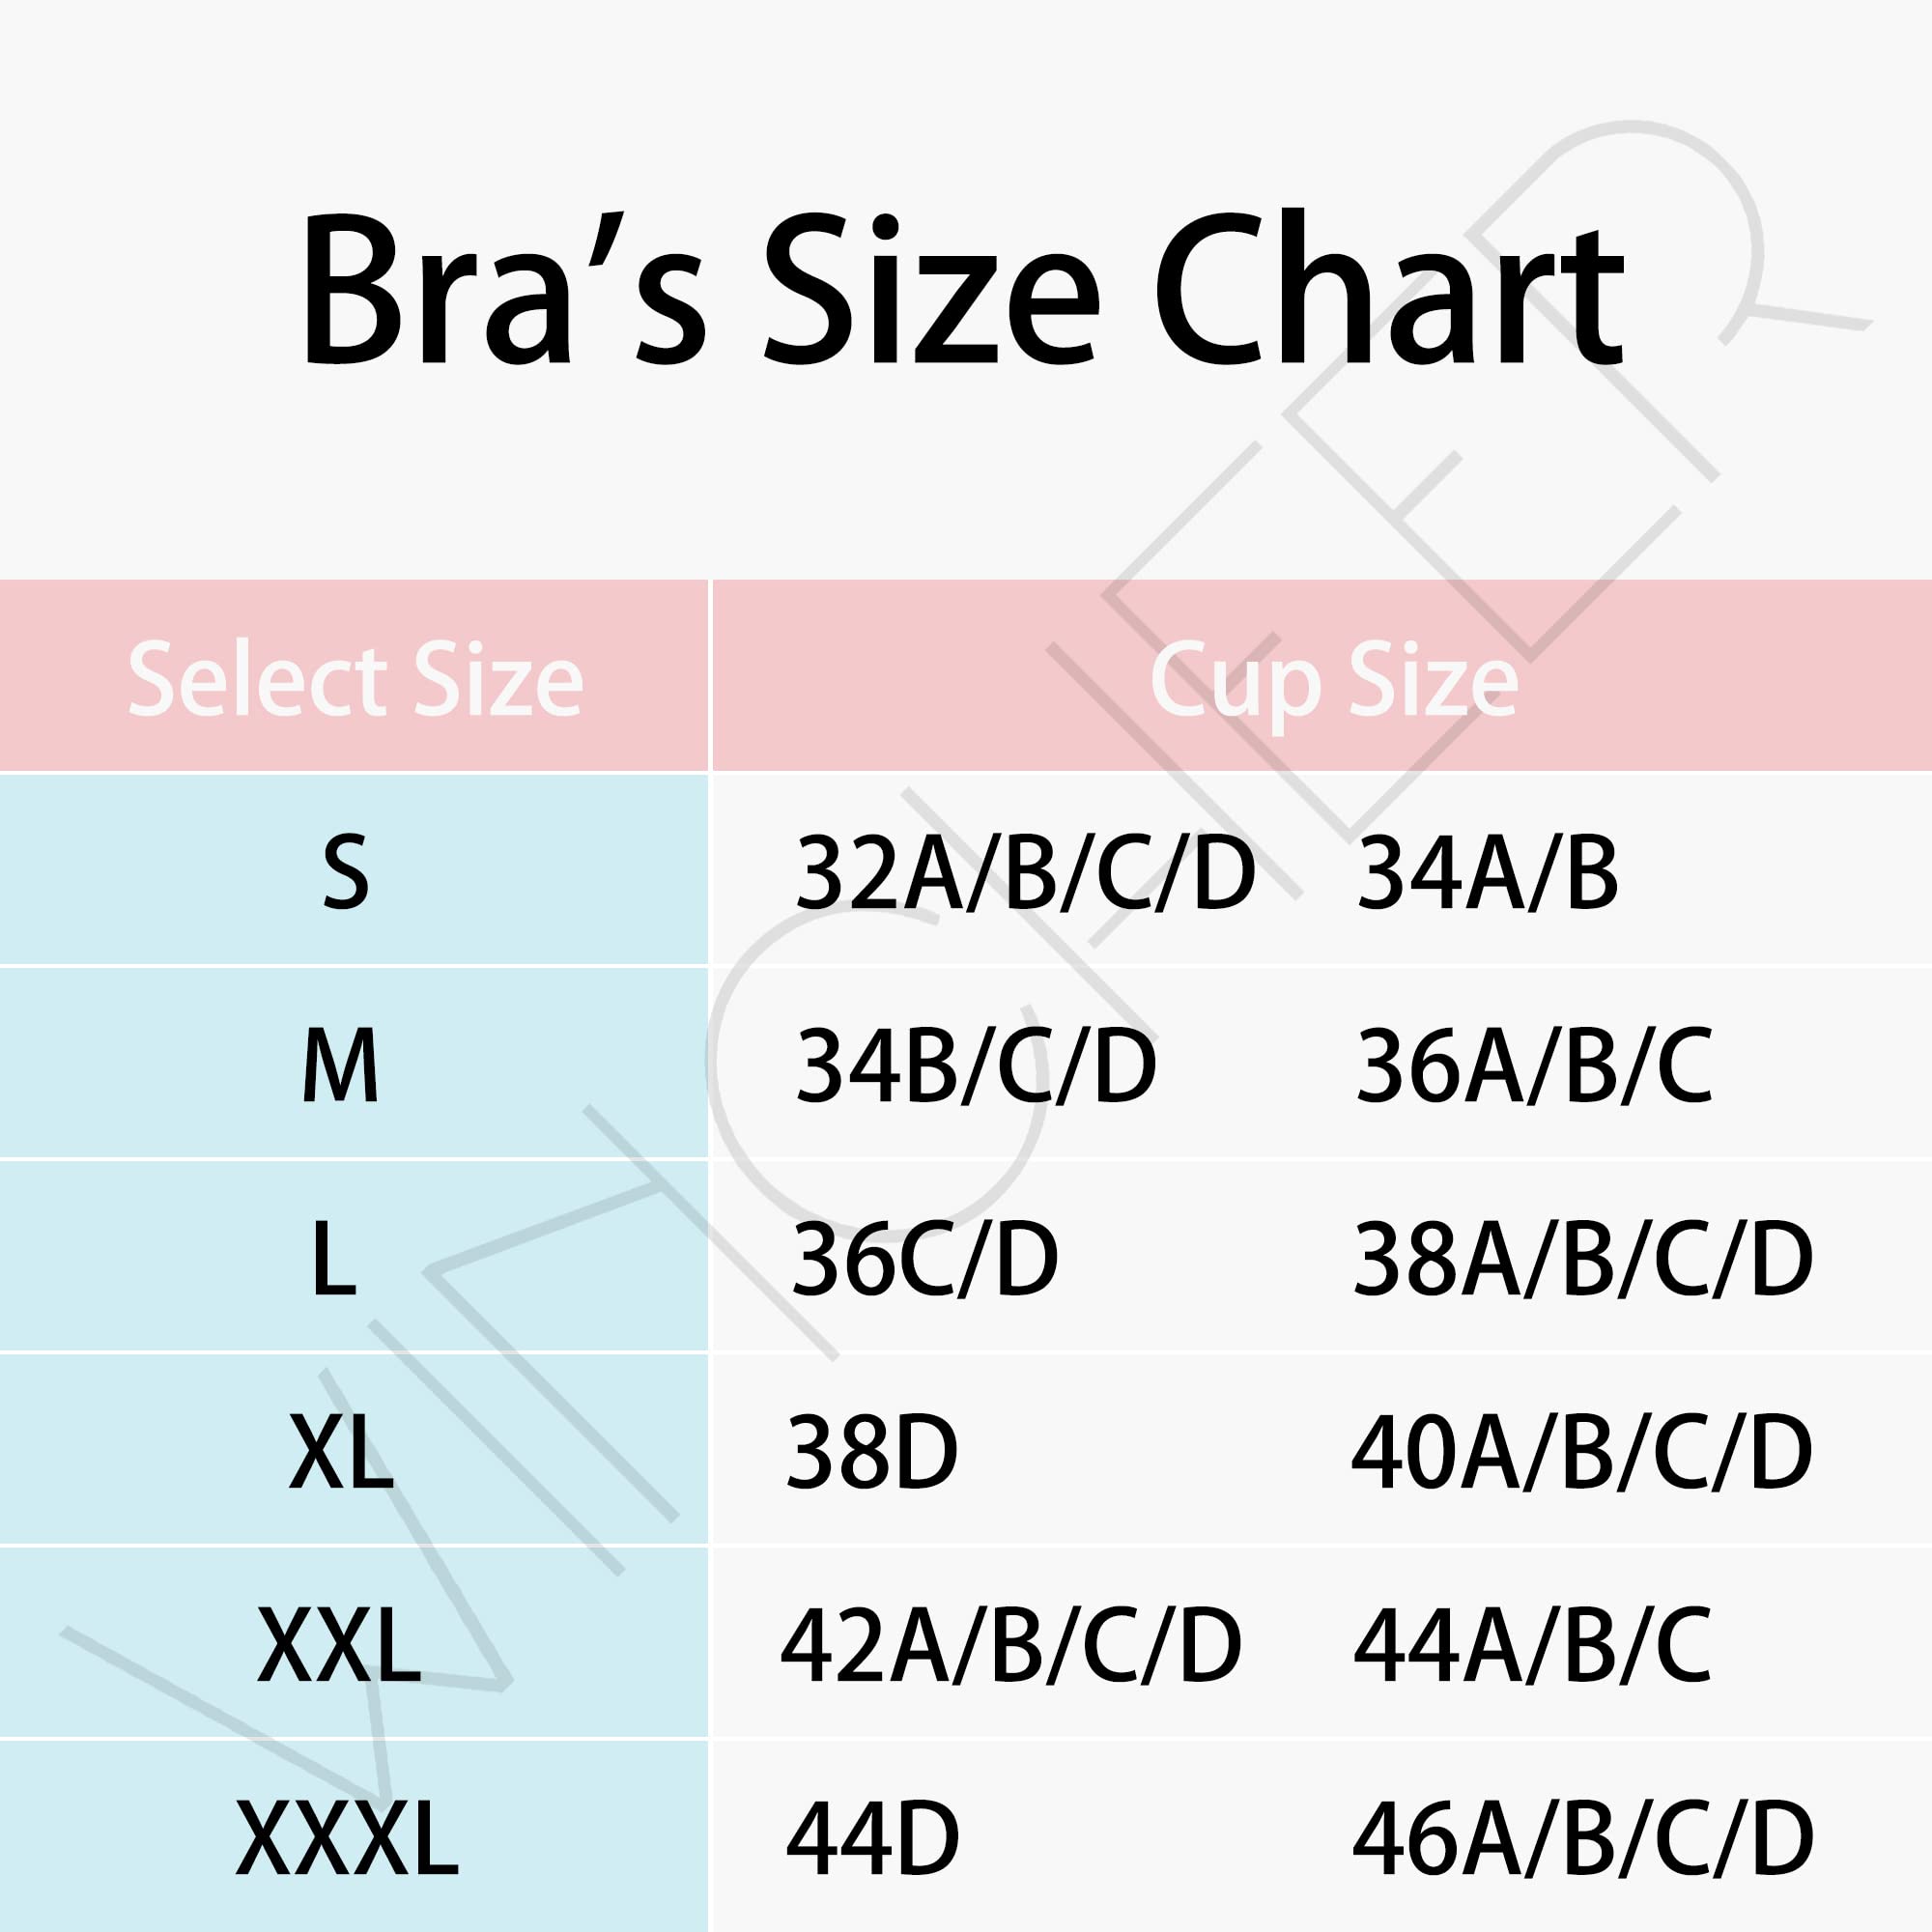Pick the XL size row label
The width and height of the screenshot is (1932, 1932).
340,1453
